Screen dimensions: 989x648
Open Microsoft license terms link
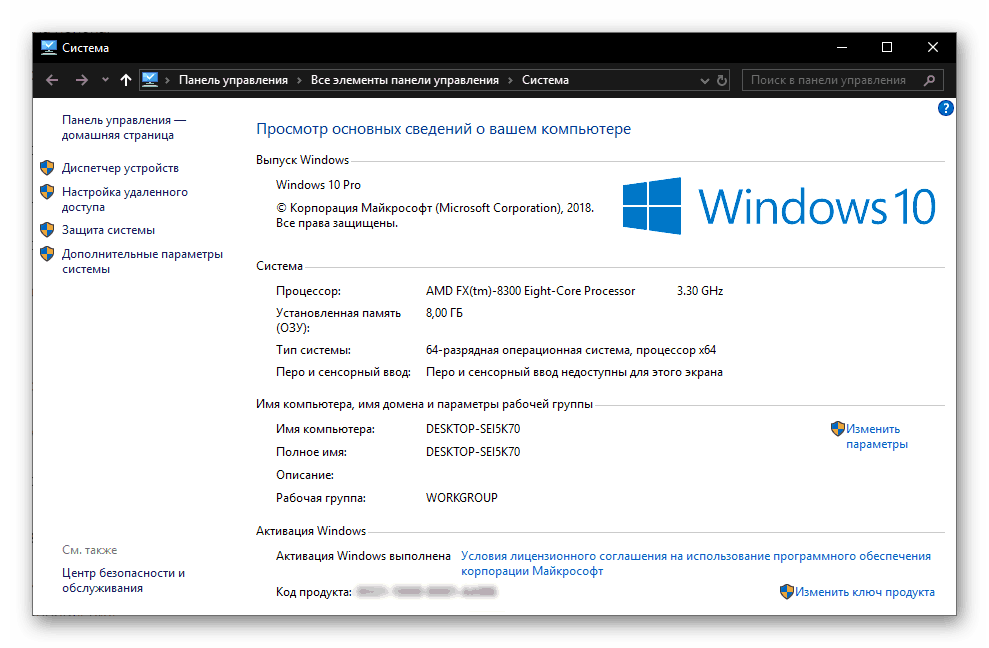pos(696,563)
